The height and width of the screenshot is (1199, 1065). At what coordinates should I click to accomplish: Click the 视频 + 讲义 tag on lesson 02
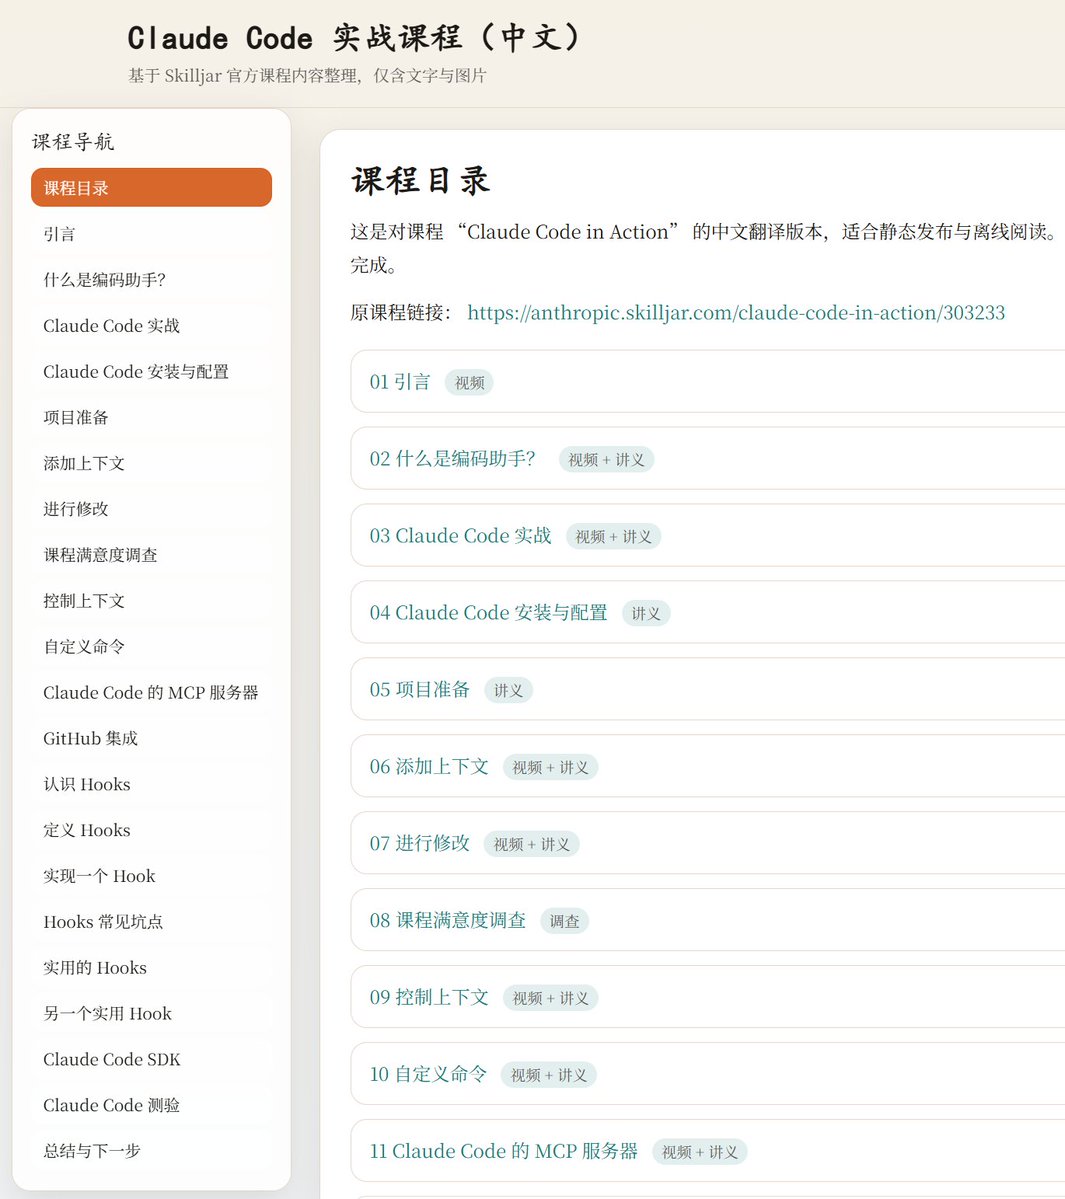tap(606, 460)
